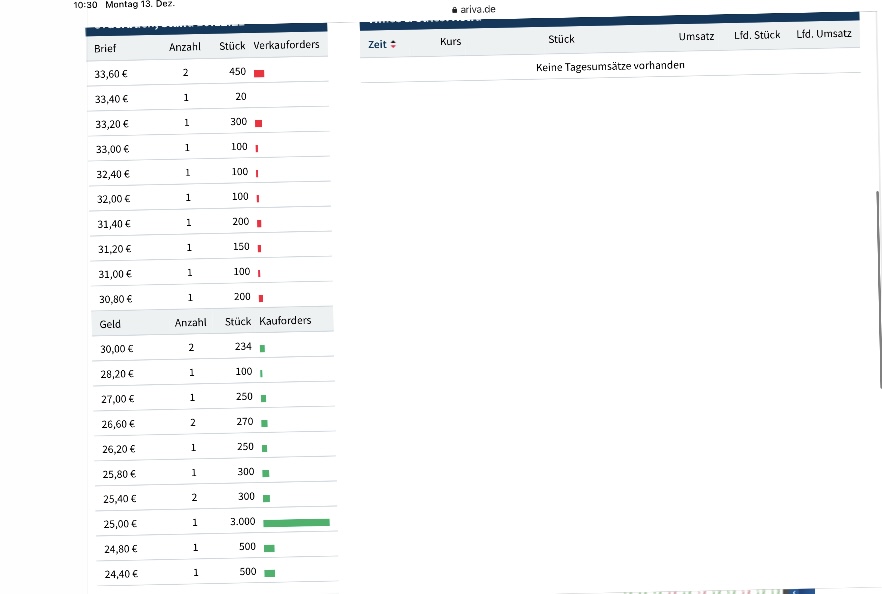Image resolution: width=882 pixels, height=594 pixels.
Task: Select the 30,80 € ask price
Action: point(113,299)
